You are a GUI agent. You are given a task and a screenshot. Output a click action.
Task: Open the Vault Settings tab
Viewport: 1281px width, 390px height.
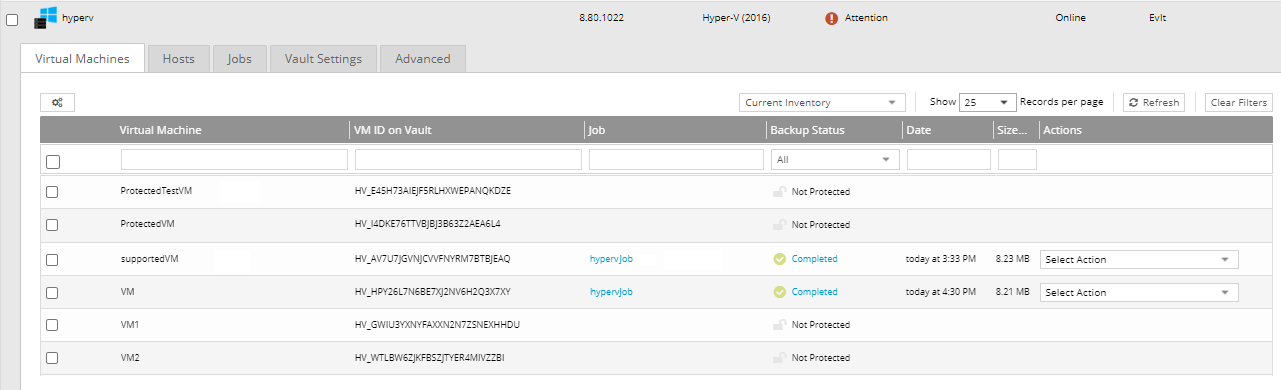tap(323, 59)
